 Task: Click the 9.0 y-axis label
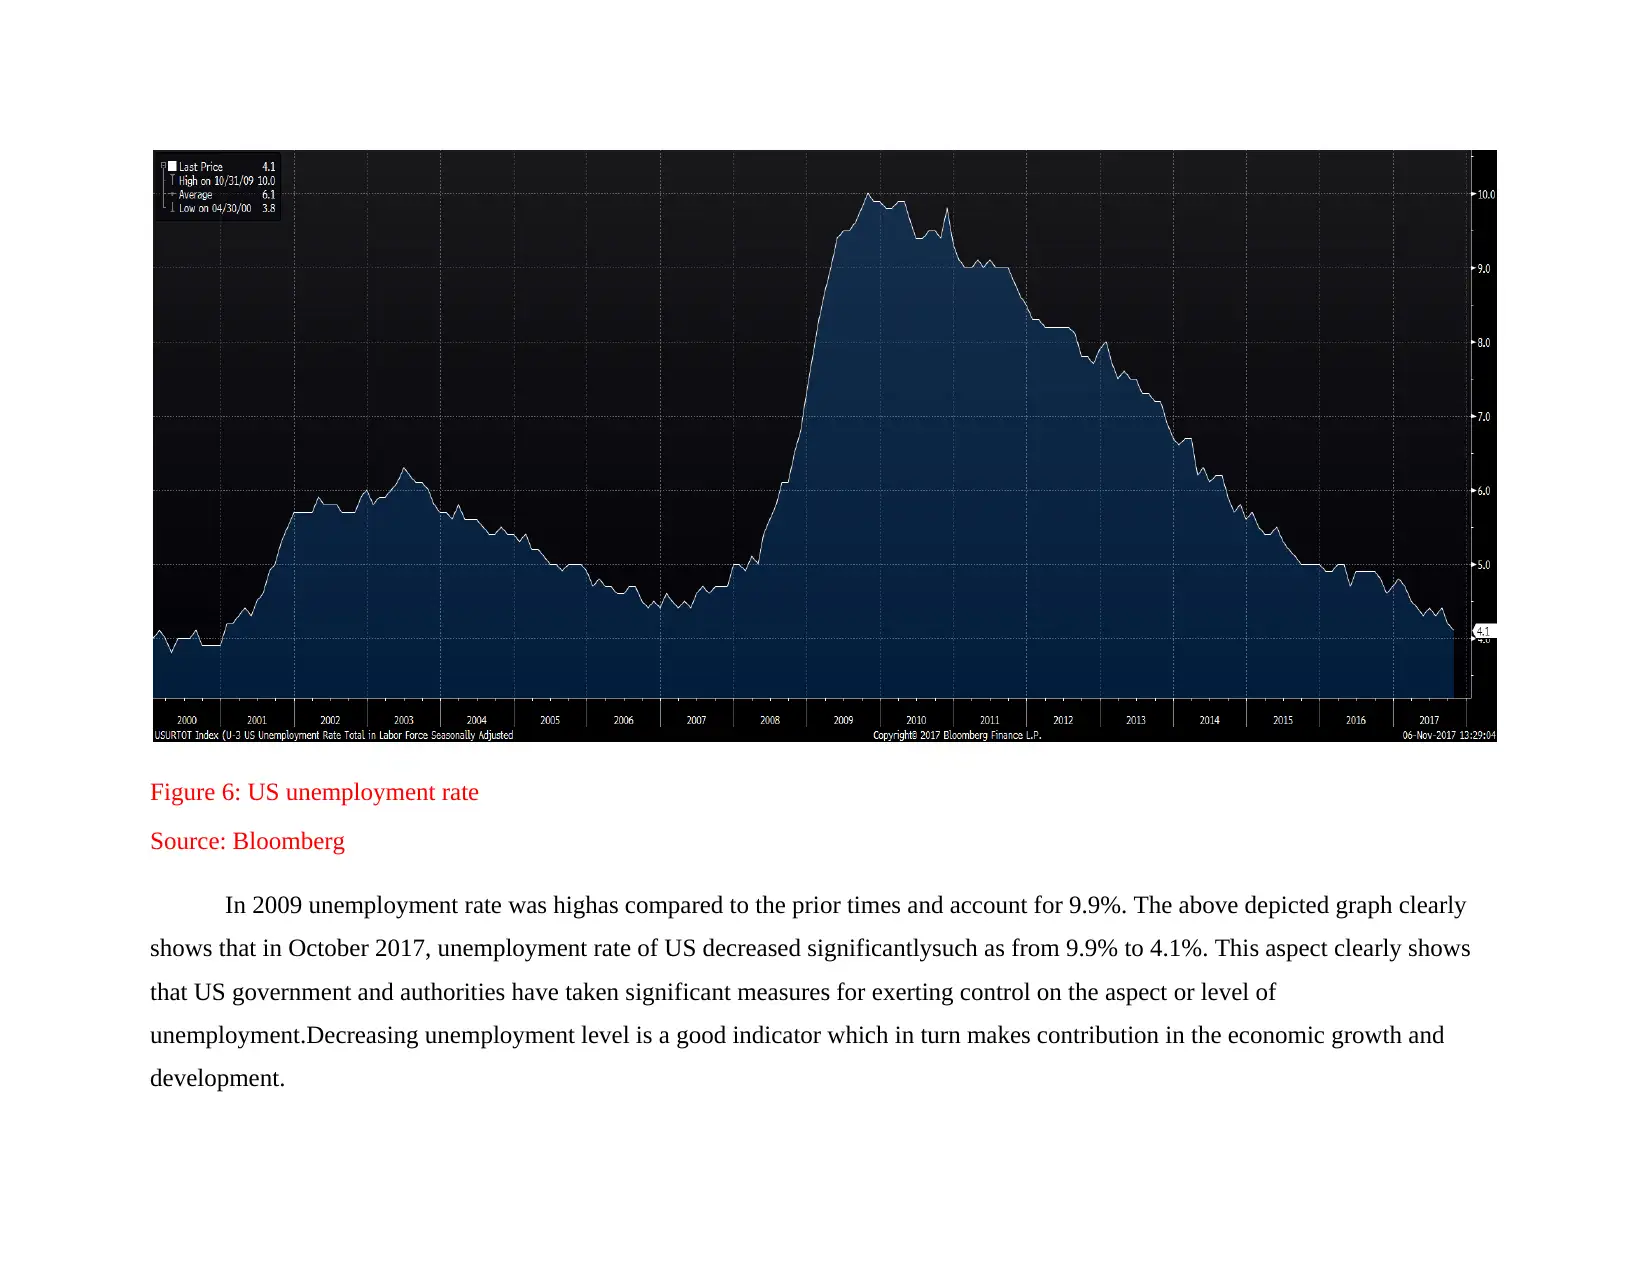1484,269
